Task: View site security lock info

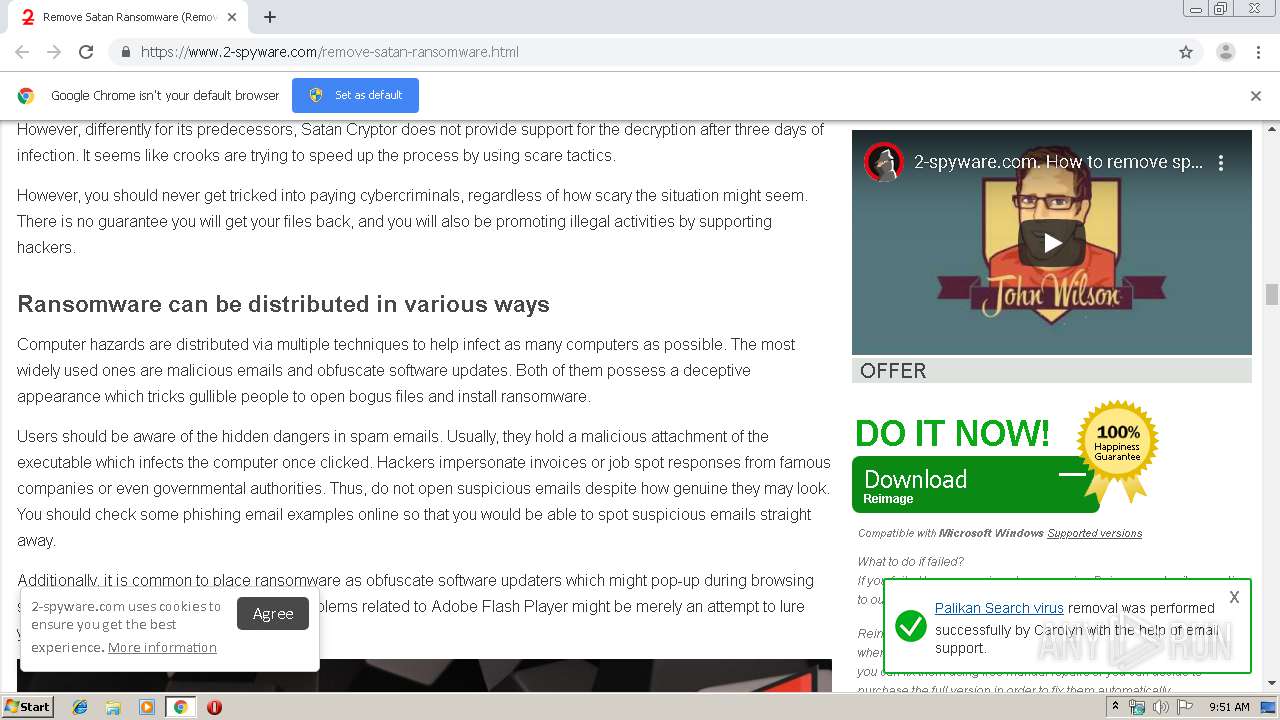Action: 125,52
